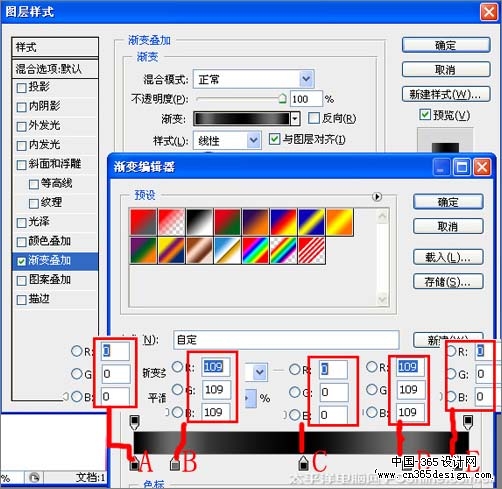Open gradient picker dropdown arrow
This screenshot has width=502, height=489.
(295, 119)
